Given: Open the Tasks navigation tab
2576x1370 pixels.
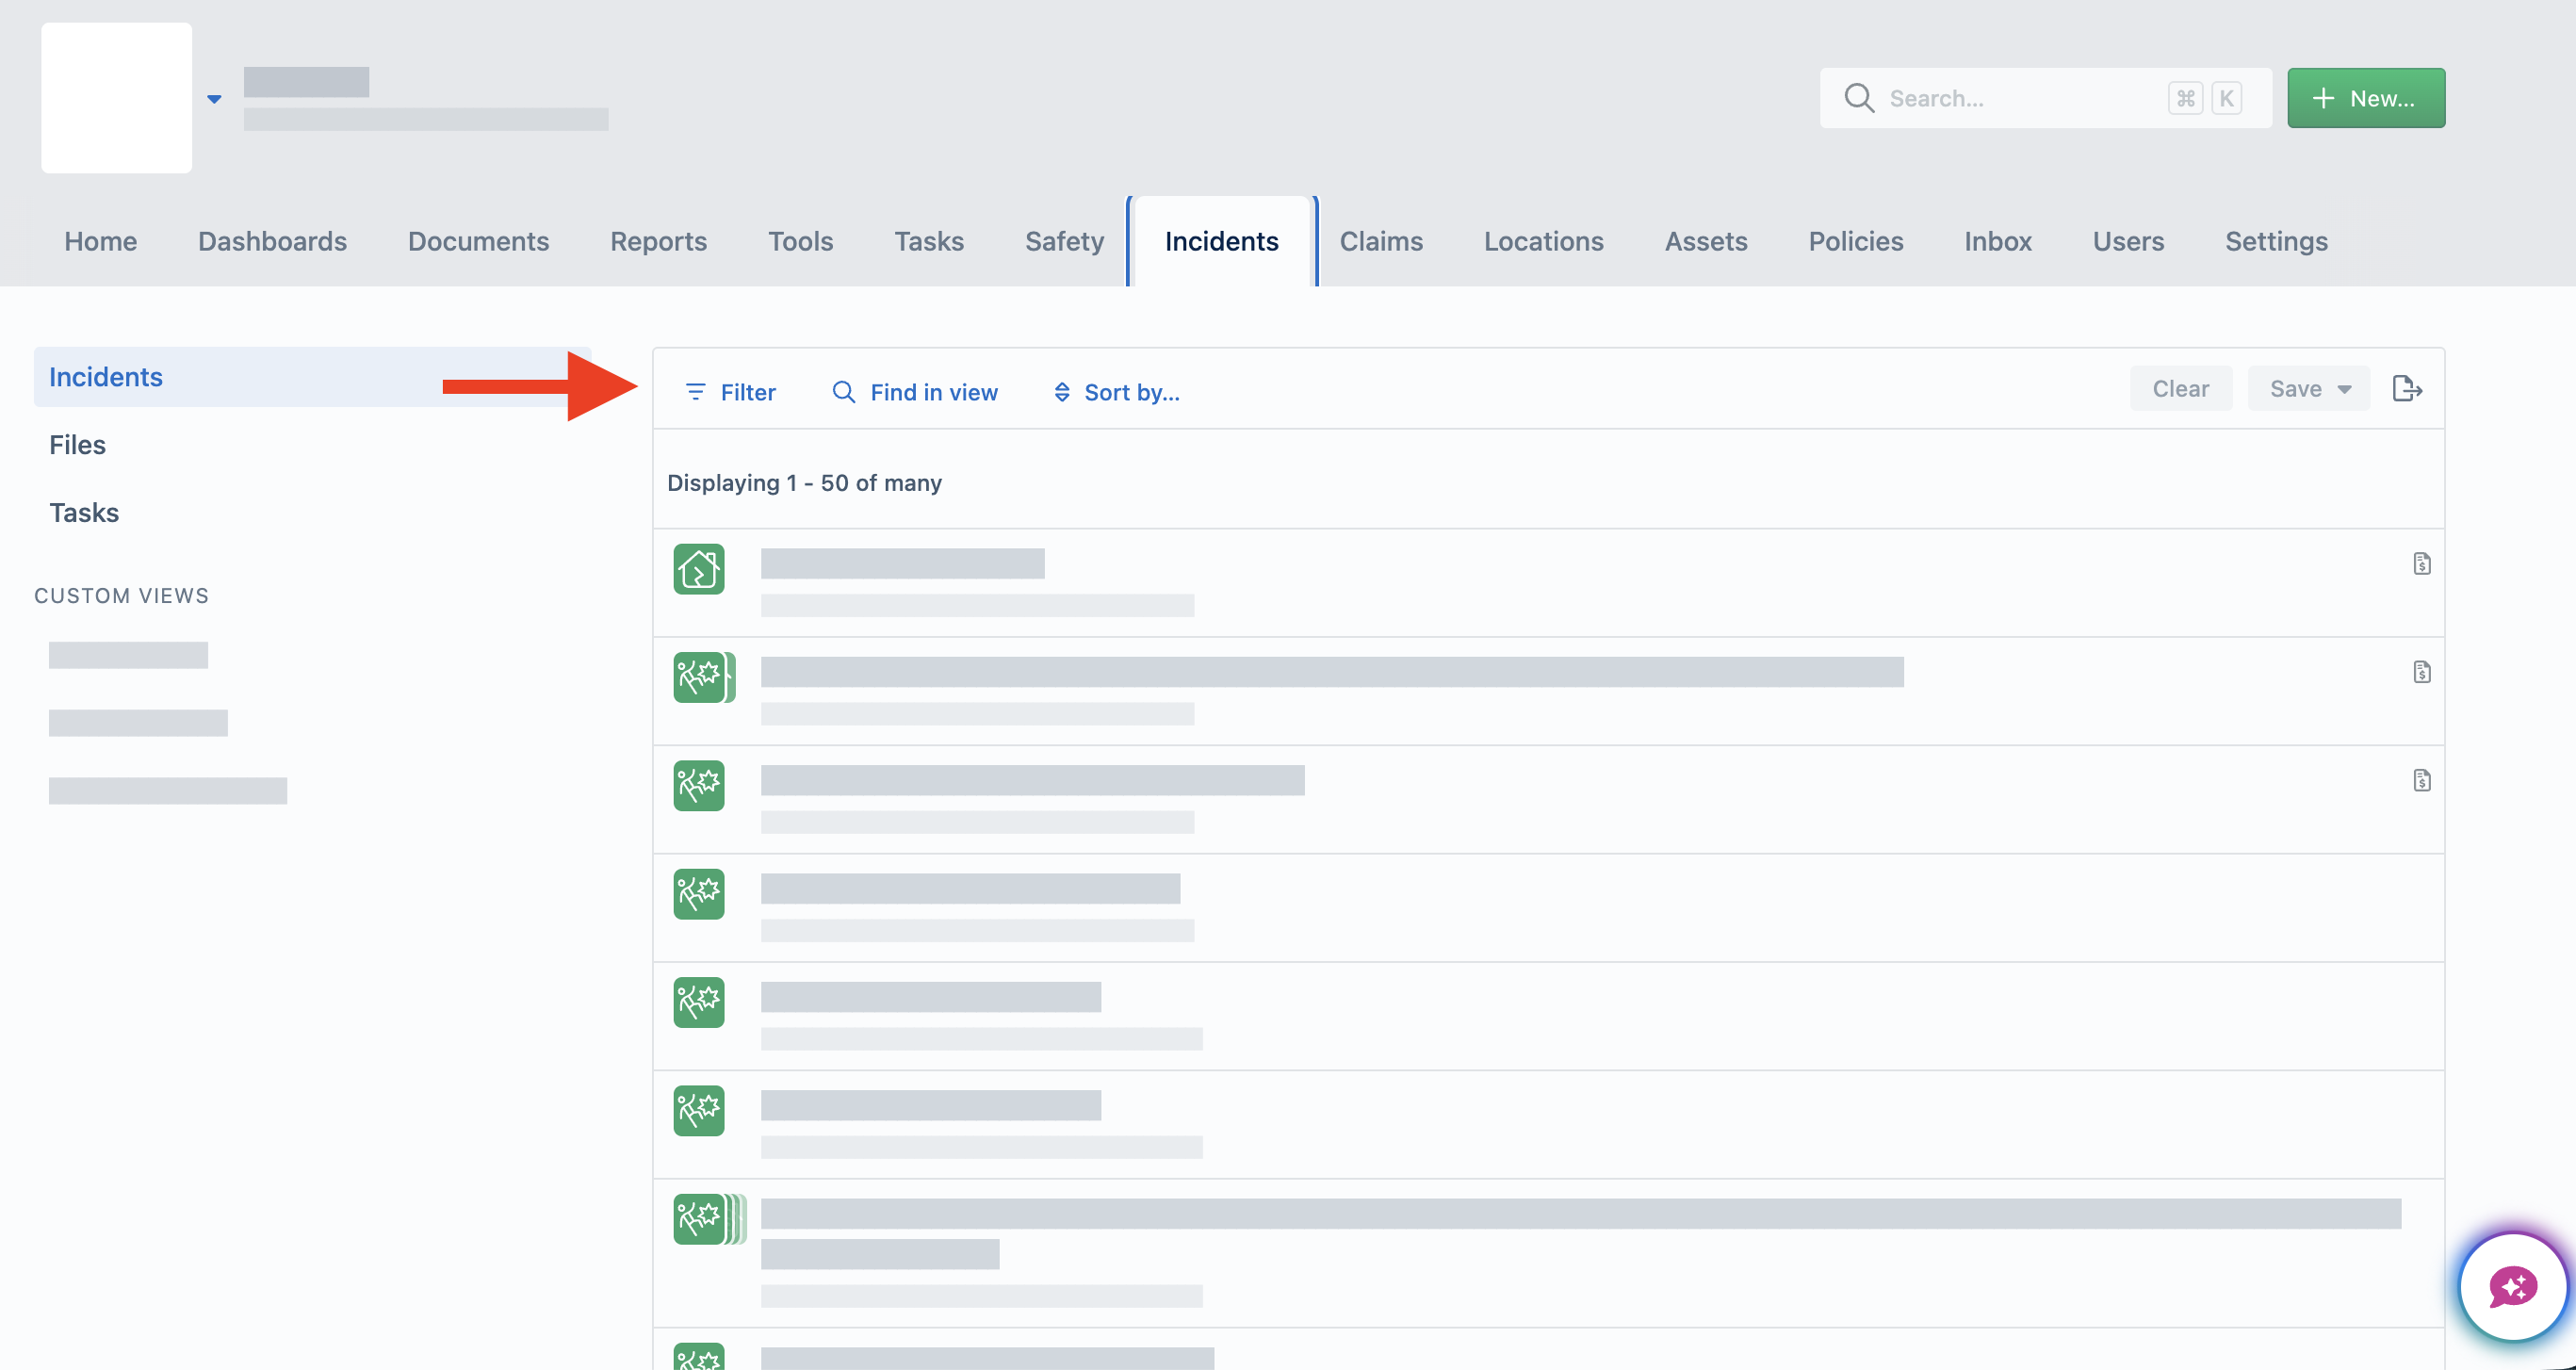Looking at the screenshot, I should 928,241.
